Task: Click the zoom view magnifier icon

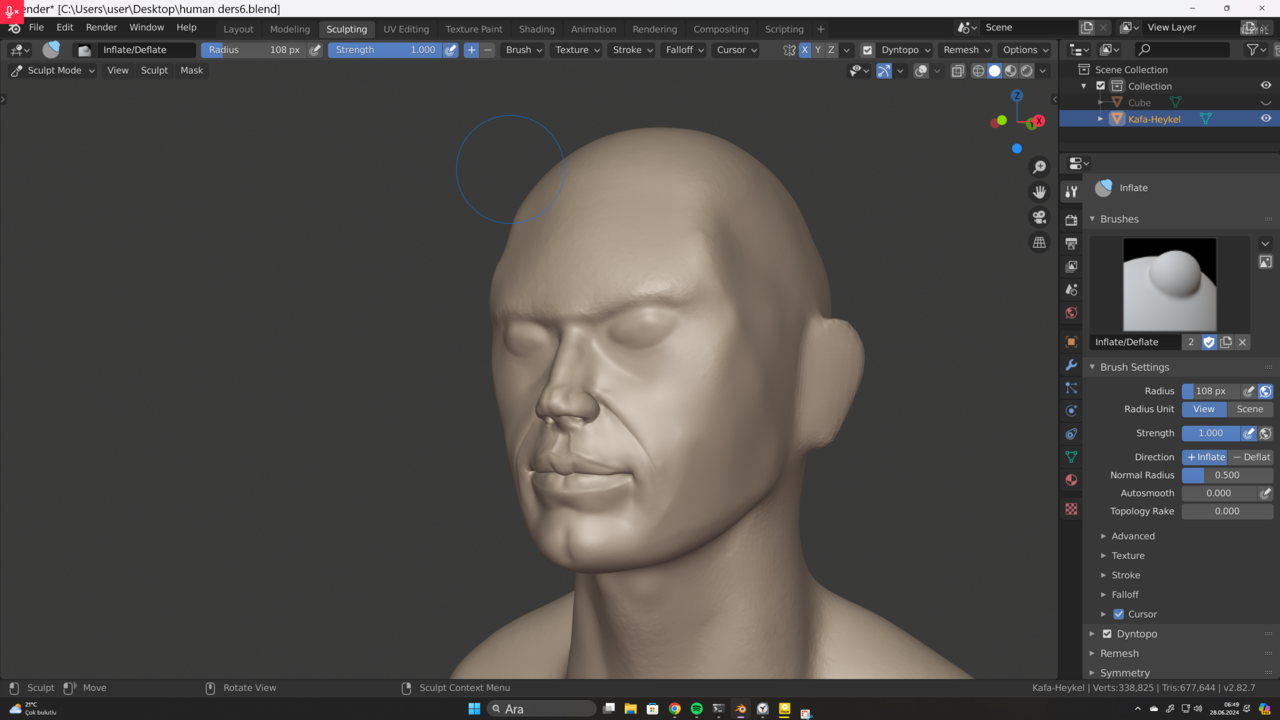Action: [x=1040, y=167]
